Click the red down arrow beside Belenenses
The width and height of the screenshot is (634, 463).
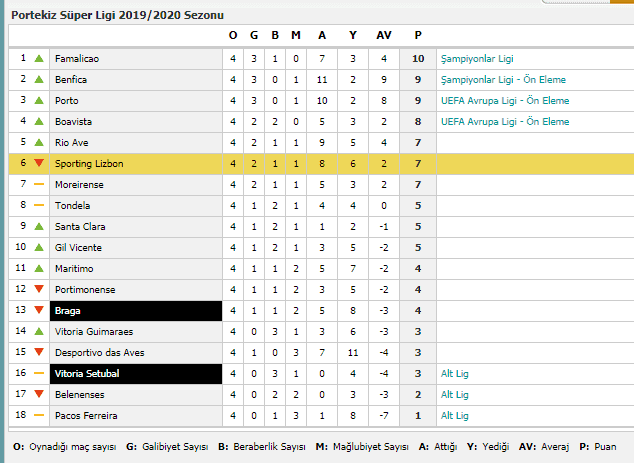(x=39, y=394)
